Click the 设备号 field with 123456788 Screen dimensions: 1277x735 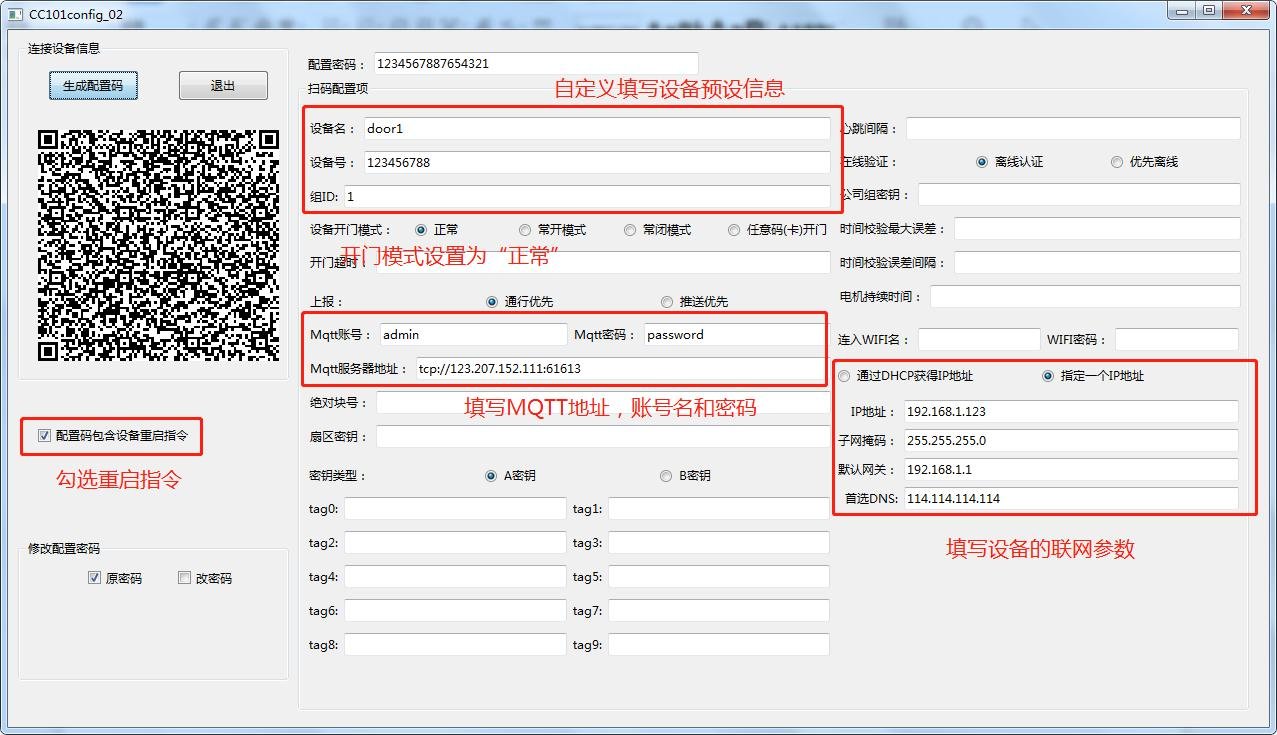(x=596, y=162)
